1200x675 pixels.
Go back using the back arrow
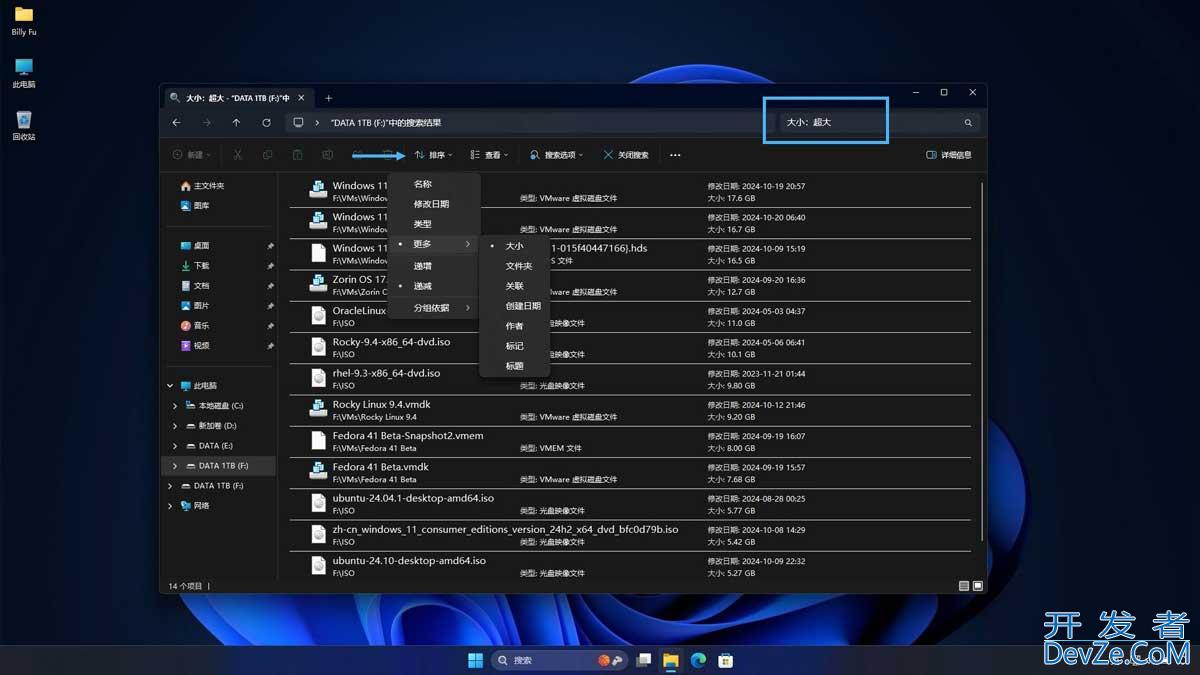[176, 123]
